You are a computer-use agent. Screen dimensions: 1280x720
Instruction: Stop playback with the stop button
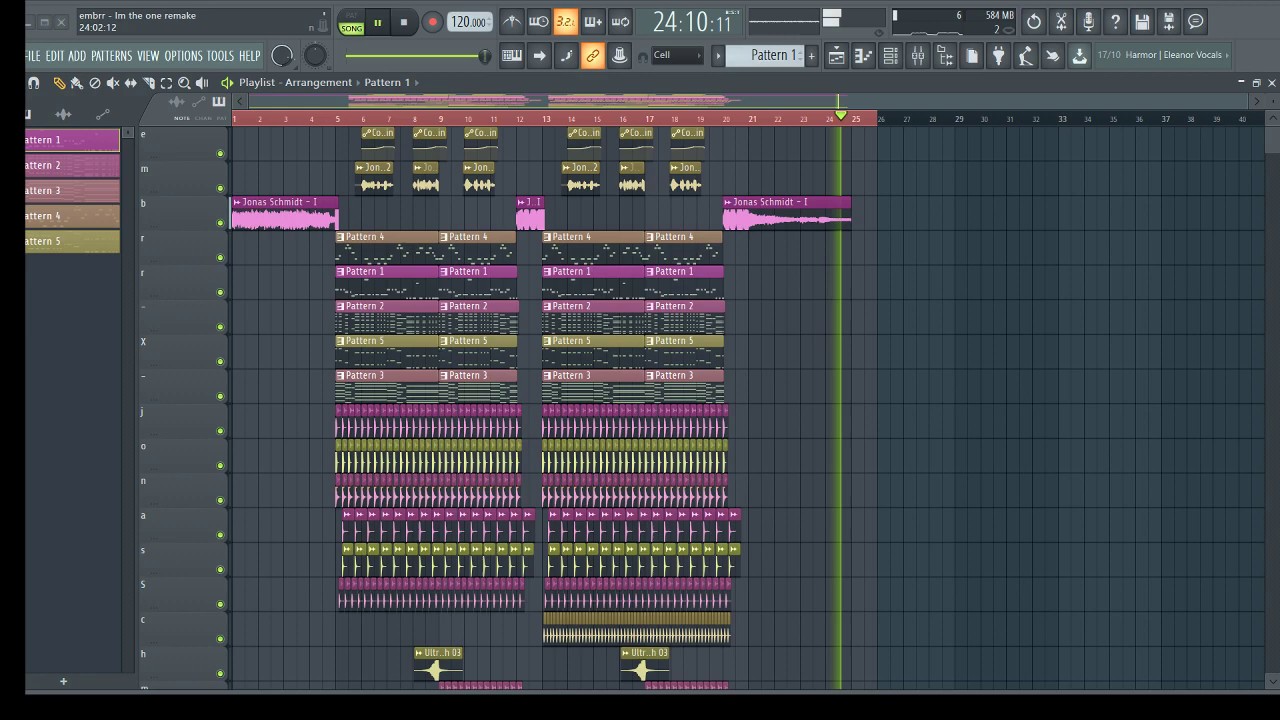[404, 22]
